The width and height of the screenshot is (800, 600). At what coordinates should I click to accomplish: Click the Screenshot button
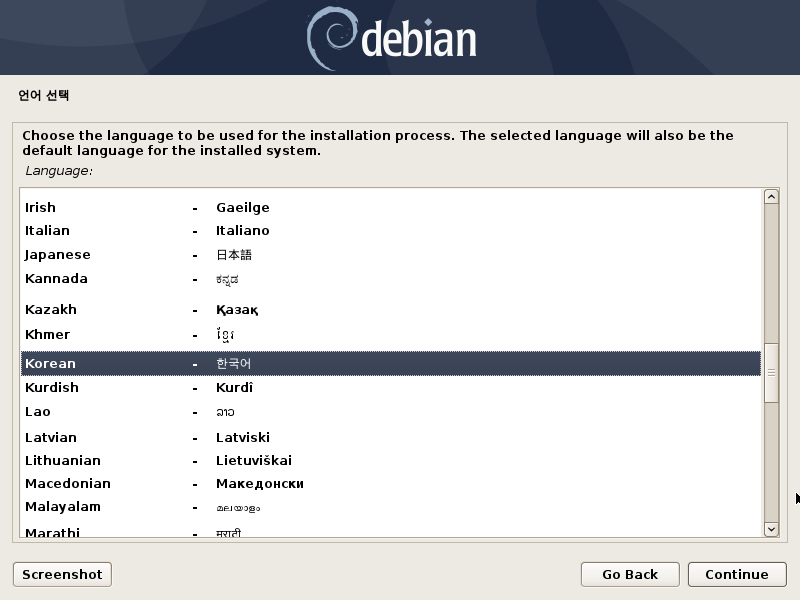click(x=62, y=574)
